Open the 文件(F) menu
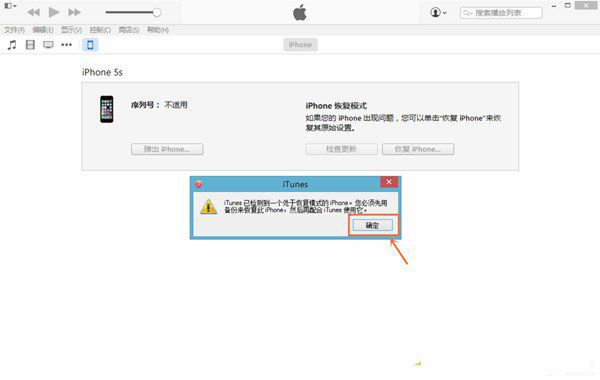 click(15, 30)
